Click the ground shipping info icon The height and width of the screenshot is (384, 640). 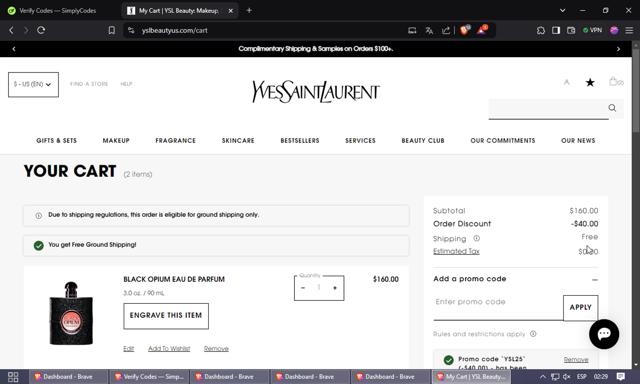(38, 215)
